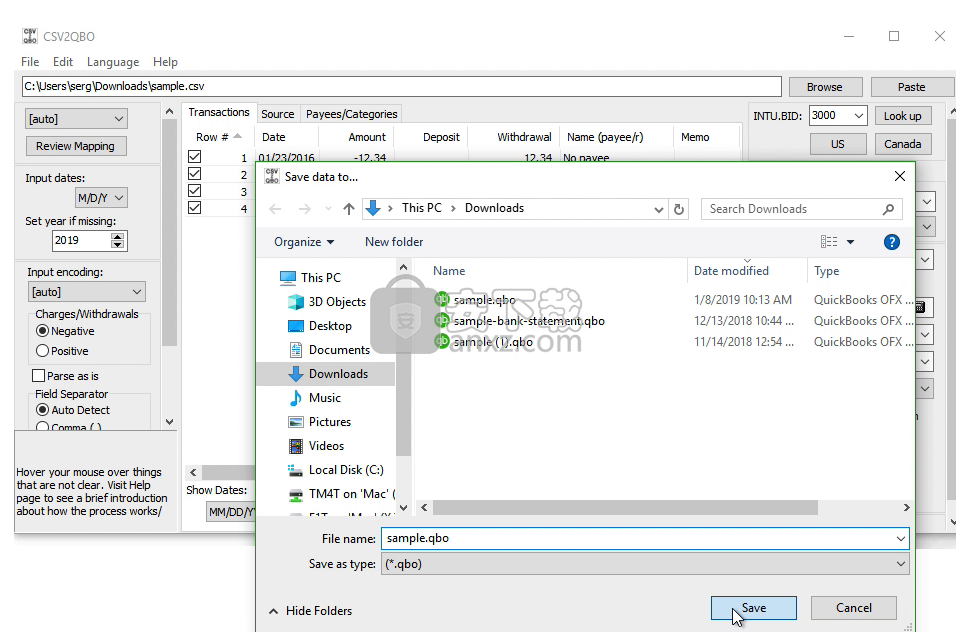Select Negative charges/withdrawals radio
Screen dimensions: 956x632
(42, 331)
